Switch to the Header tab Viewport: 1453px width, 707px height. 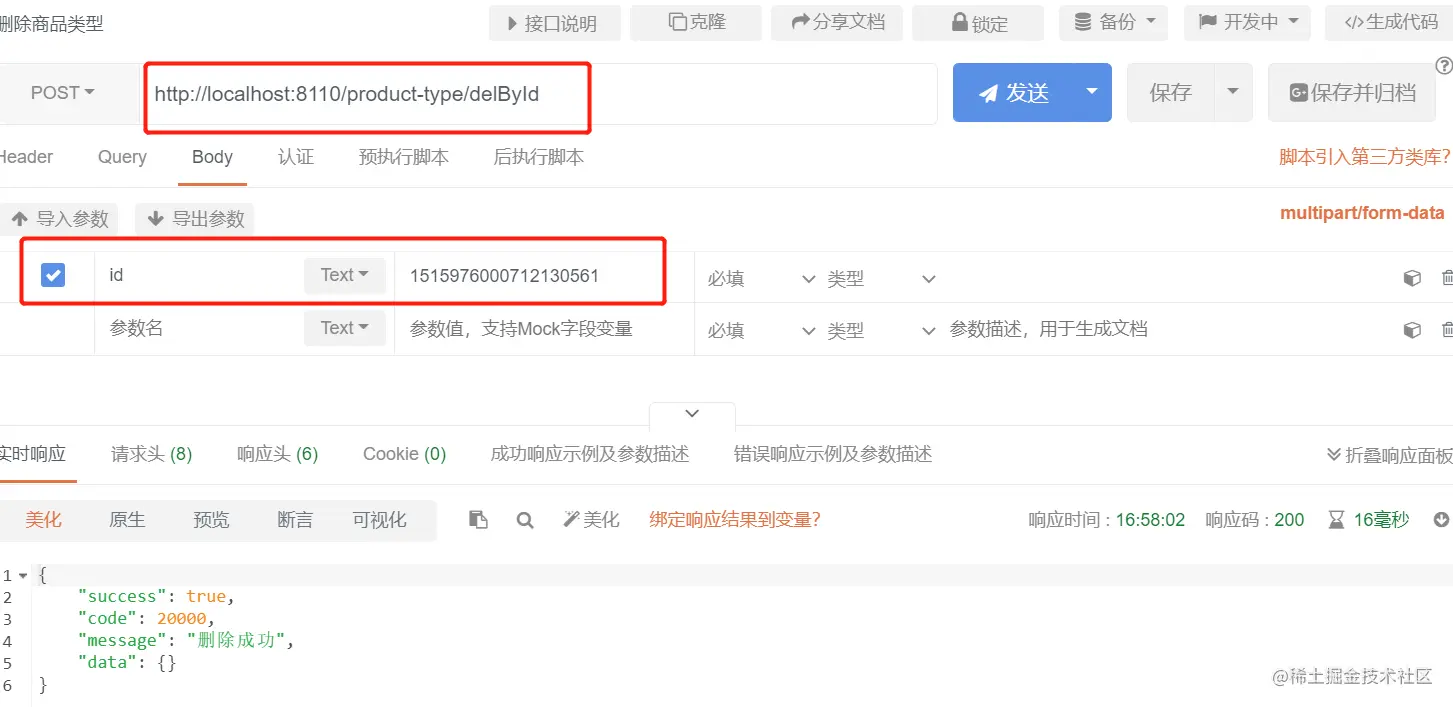[25, 157]
